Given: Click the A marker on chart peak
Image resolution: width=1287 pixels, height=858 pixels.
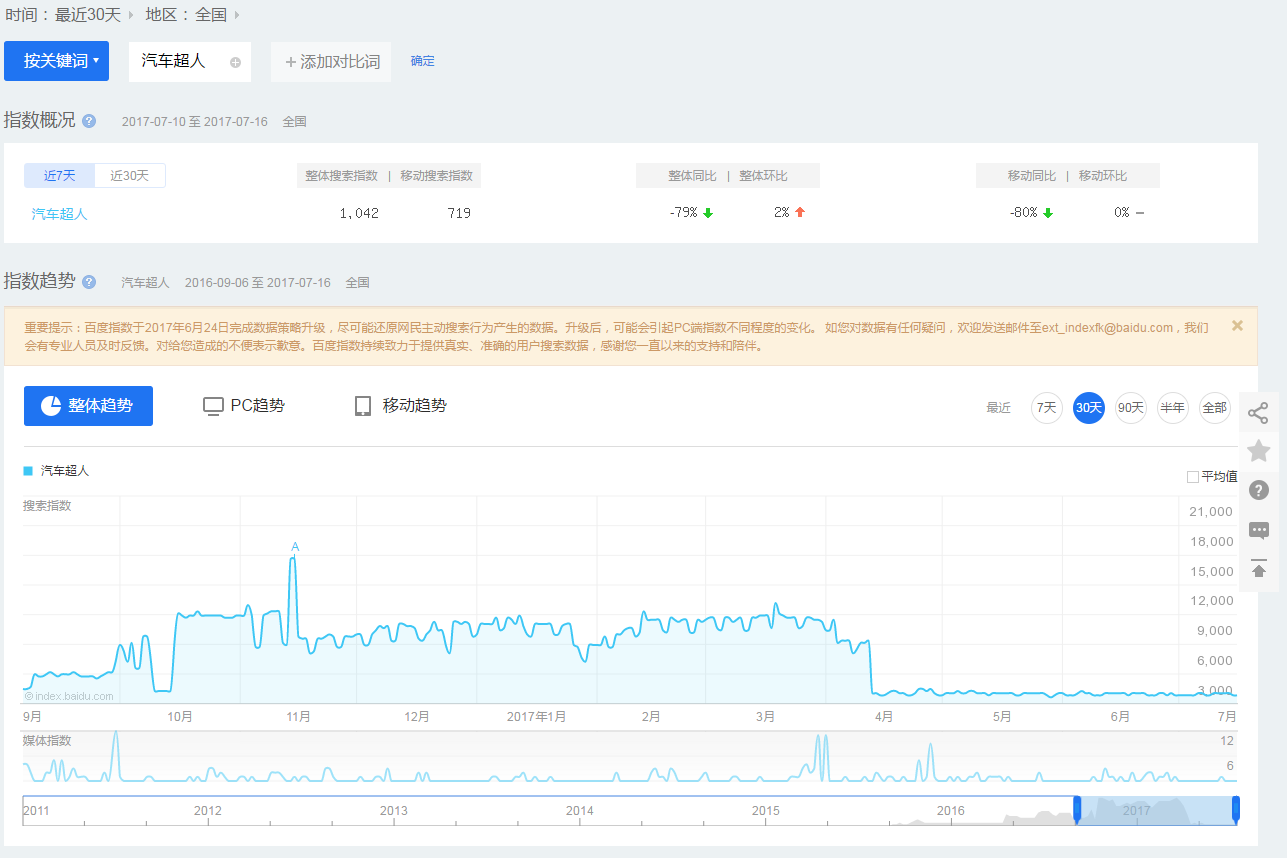Looking at the screenshot, I should click(295, 546).
